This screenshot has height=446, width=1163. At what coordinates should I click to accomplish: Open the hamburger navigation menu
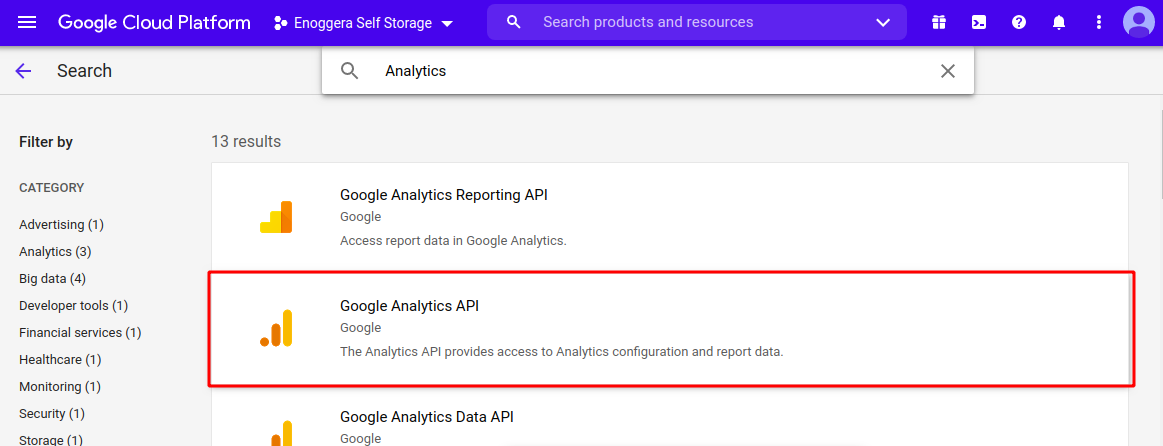point(27,22)
